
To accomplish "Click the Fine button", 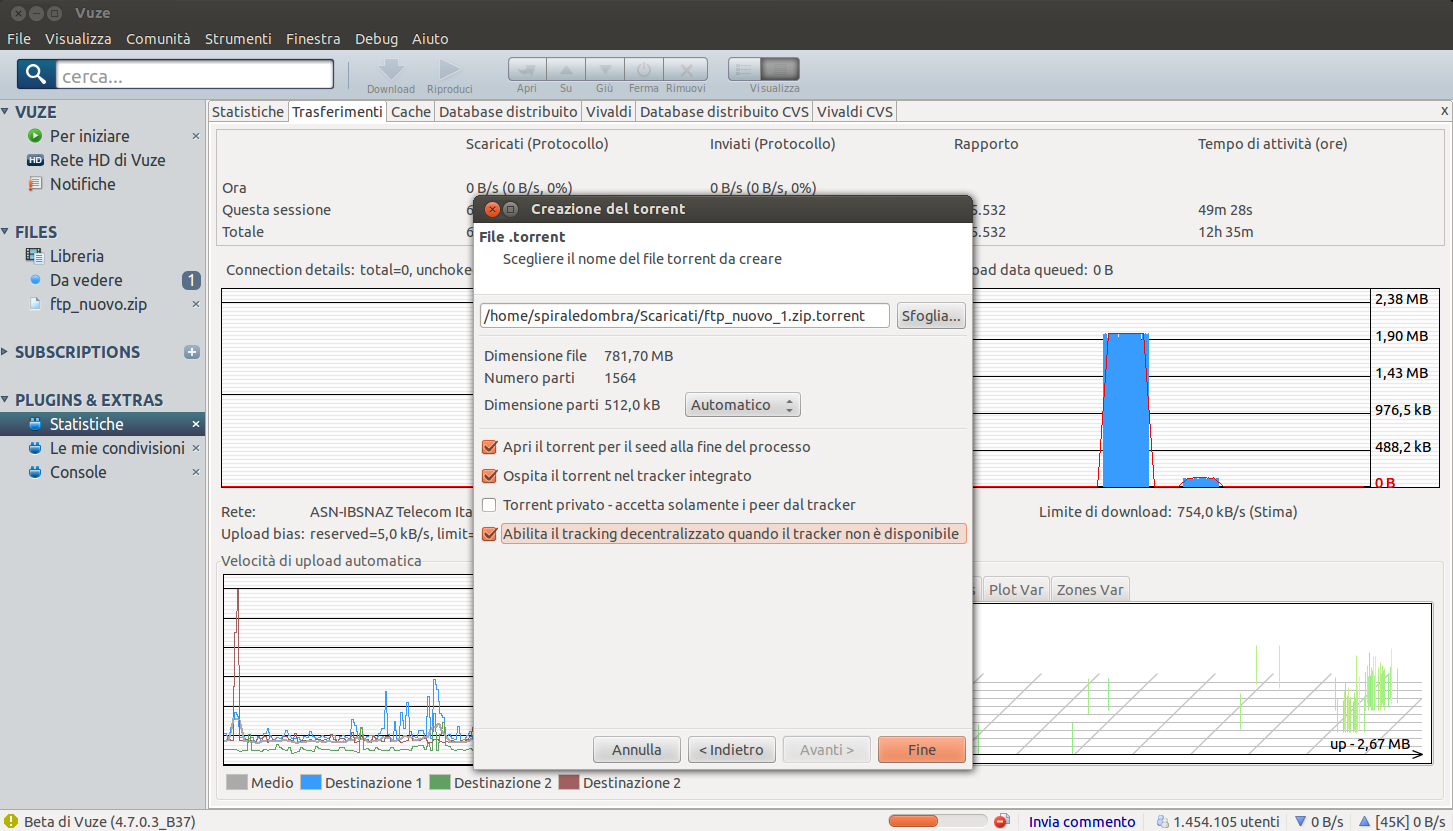I will click(x=922, y=750).
